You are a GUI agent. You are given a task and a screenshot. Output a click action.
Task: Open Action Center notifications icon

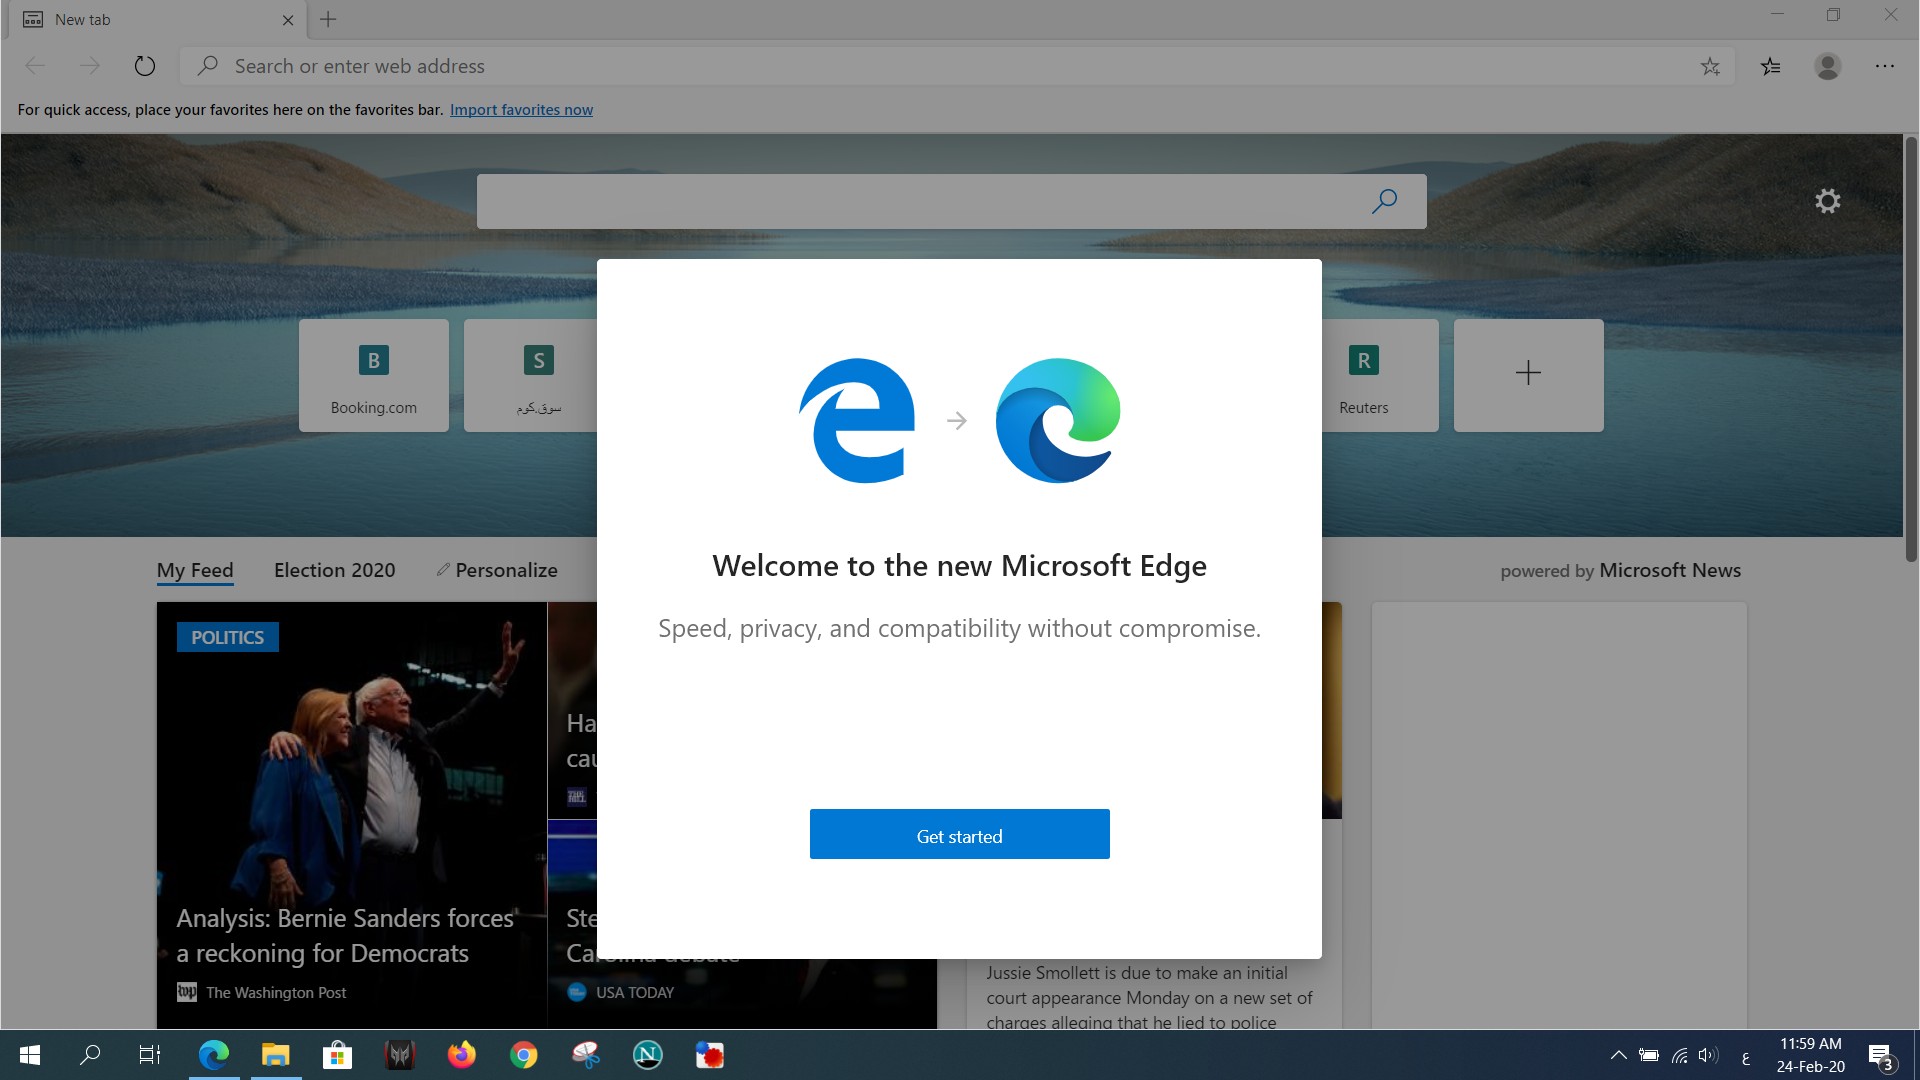1881,1055
